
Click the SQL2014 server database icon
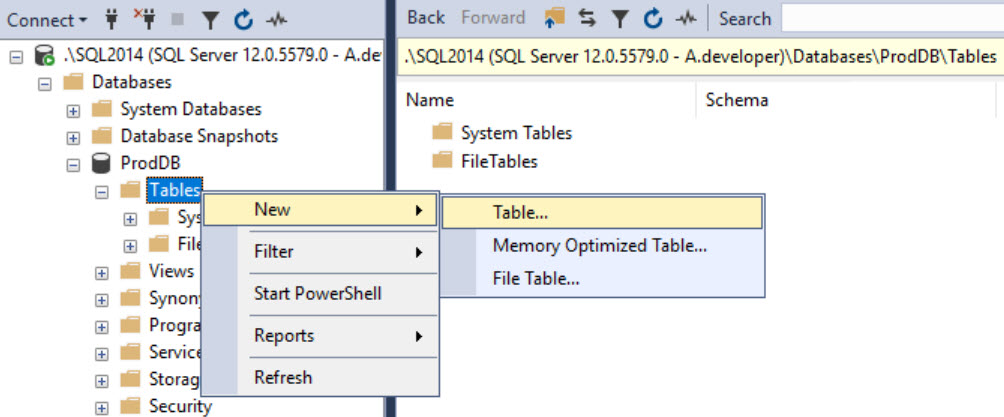pyautogui.click(x=45, y=56)
